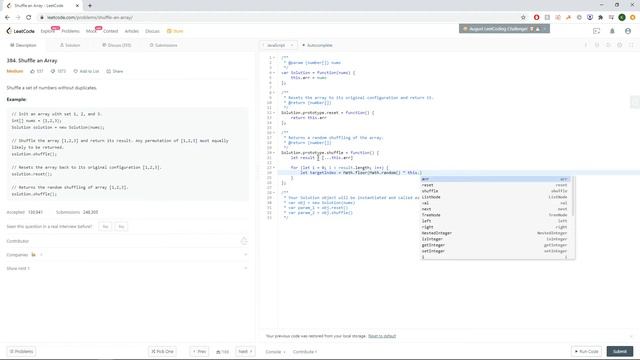Click the LeetCode logo
This screenshot has width=640, height=360.
coord(20,31)
